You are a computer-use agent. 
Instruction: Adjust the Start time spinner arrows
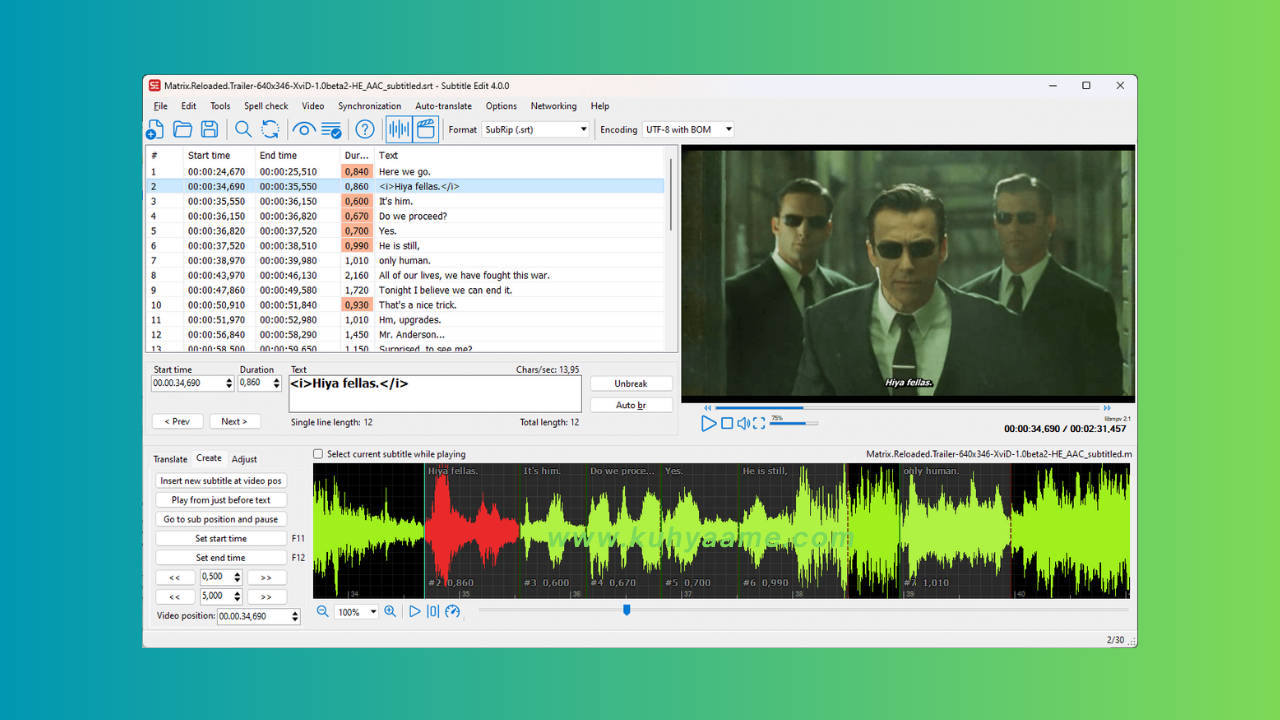tap(229, 383)
